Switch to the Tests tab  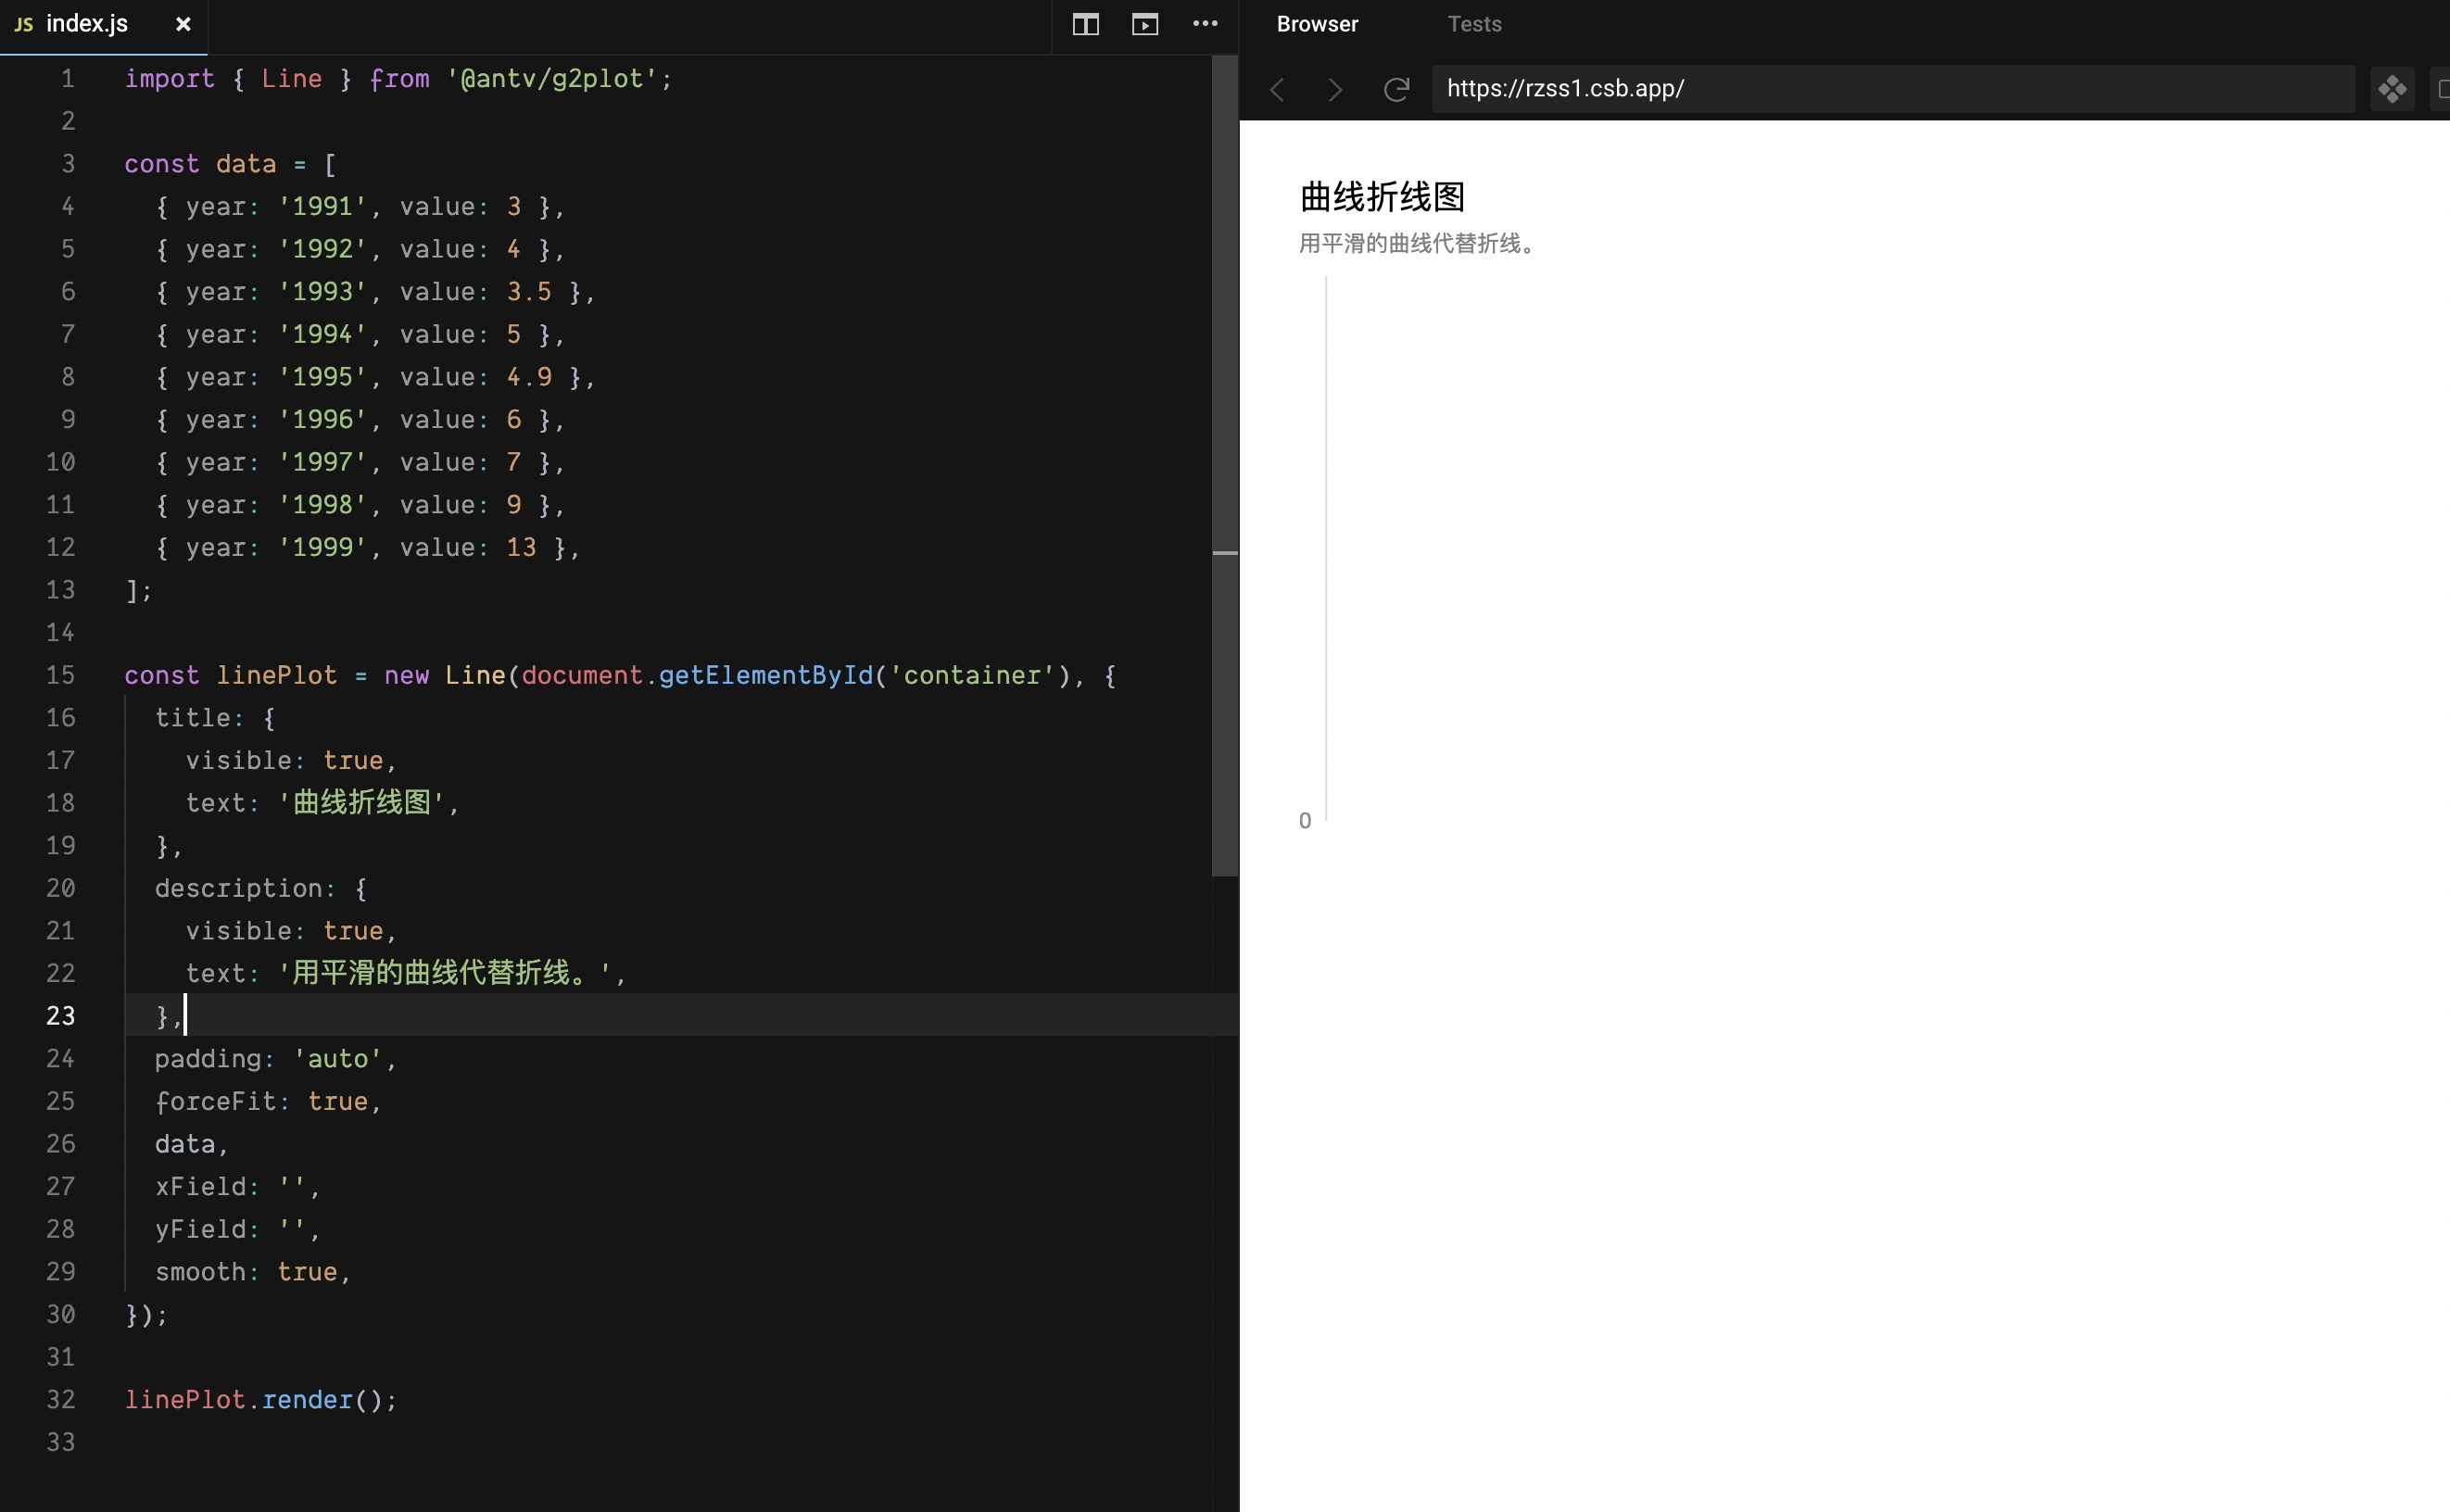(x=1474, y=24)
